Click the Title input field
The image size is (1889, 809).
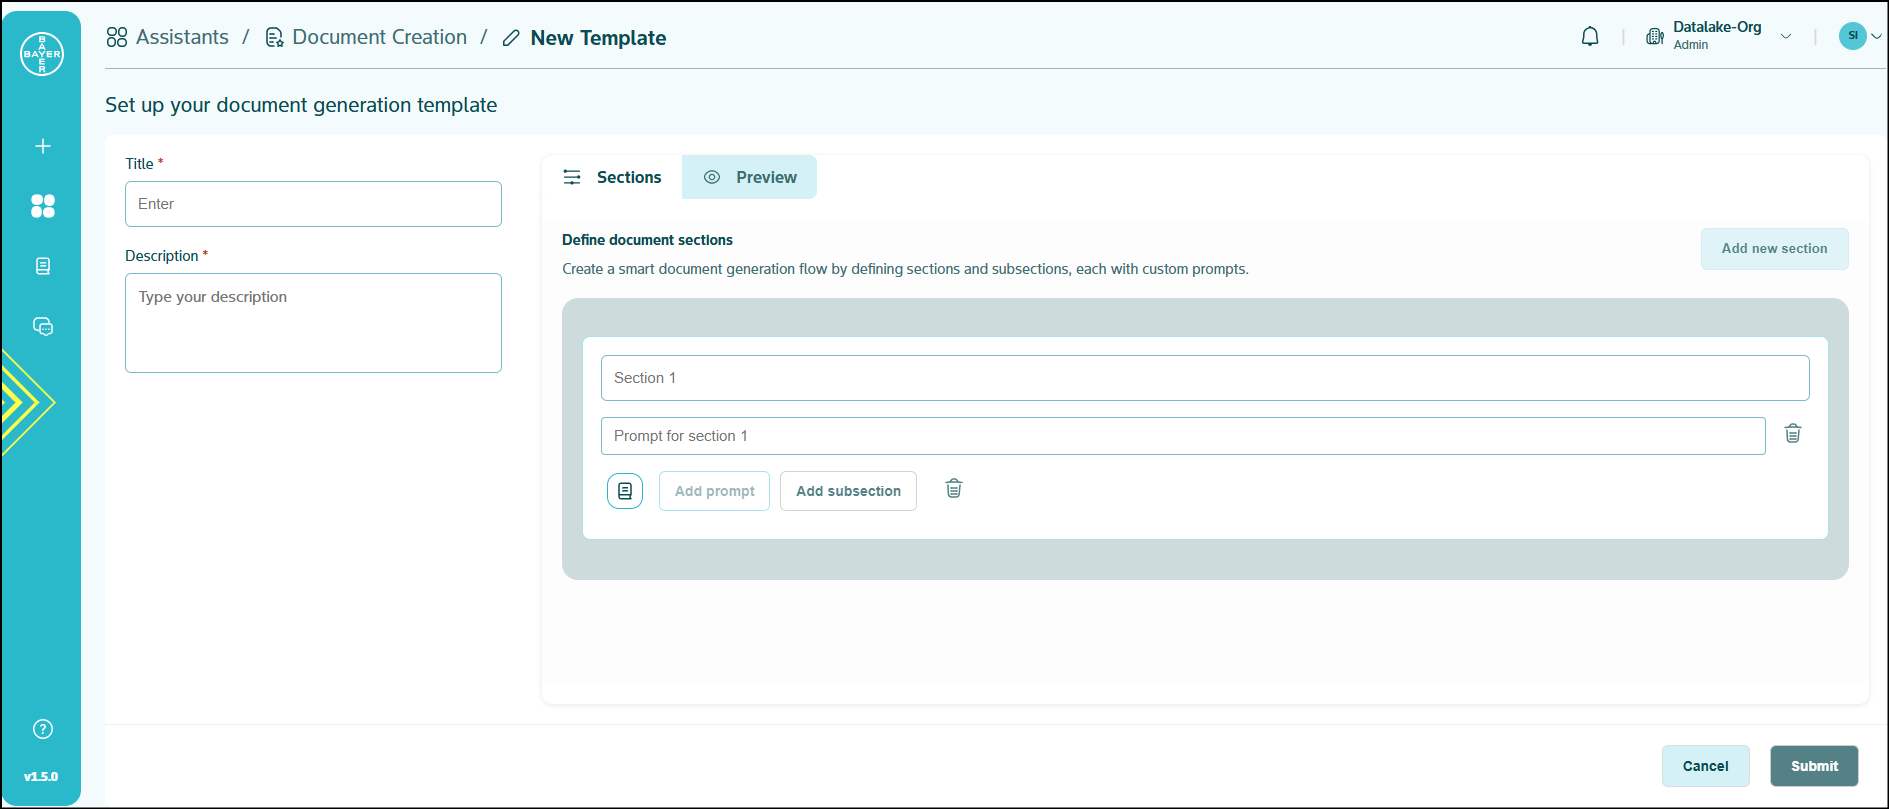[313, 204]
